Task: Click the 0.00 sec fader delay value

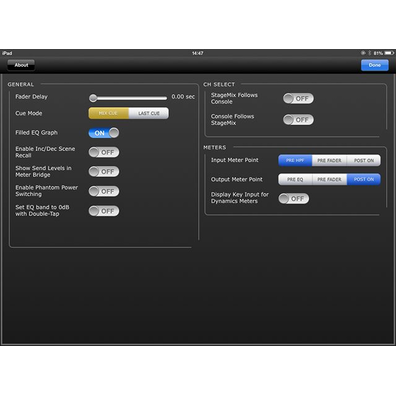Action: tap(183, 97)
